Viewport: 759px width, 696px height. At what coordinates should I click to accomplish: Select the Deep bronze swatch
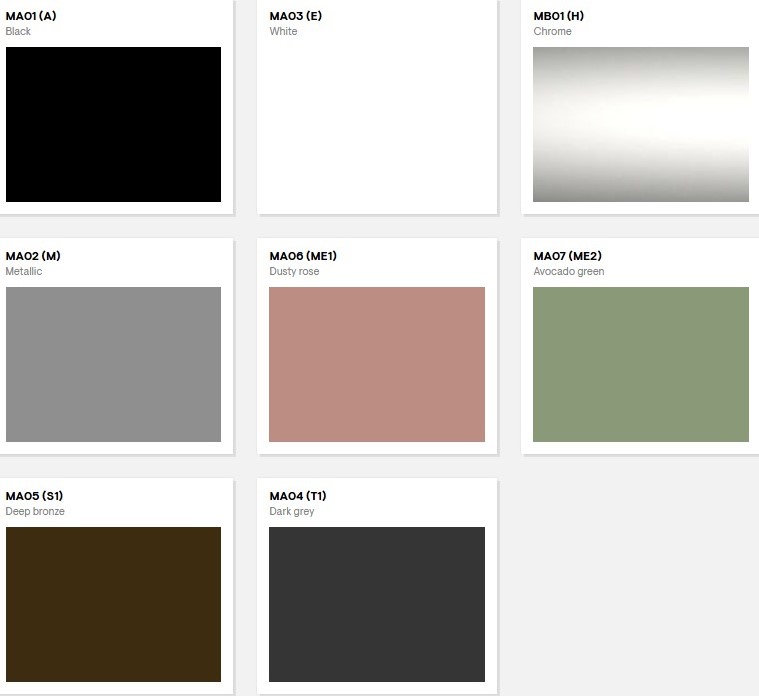113,604
